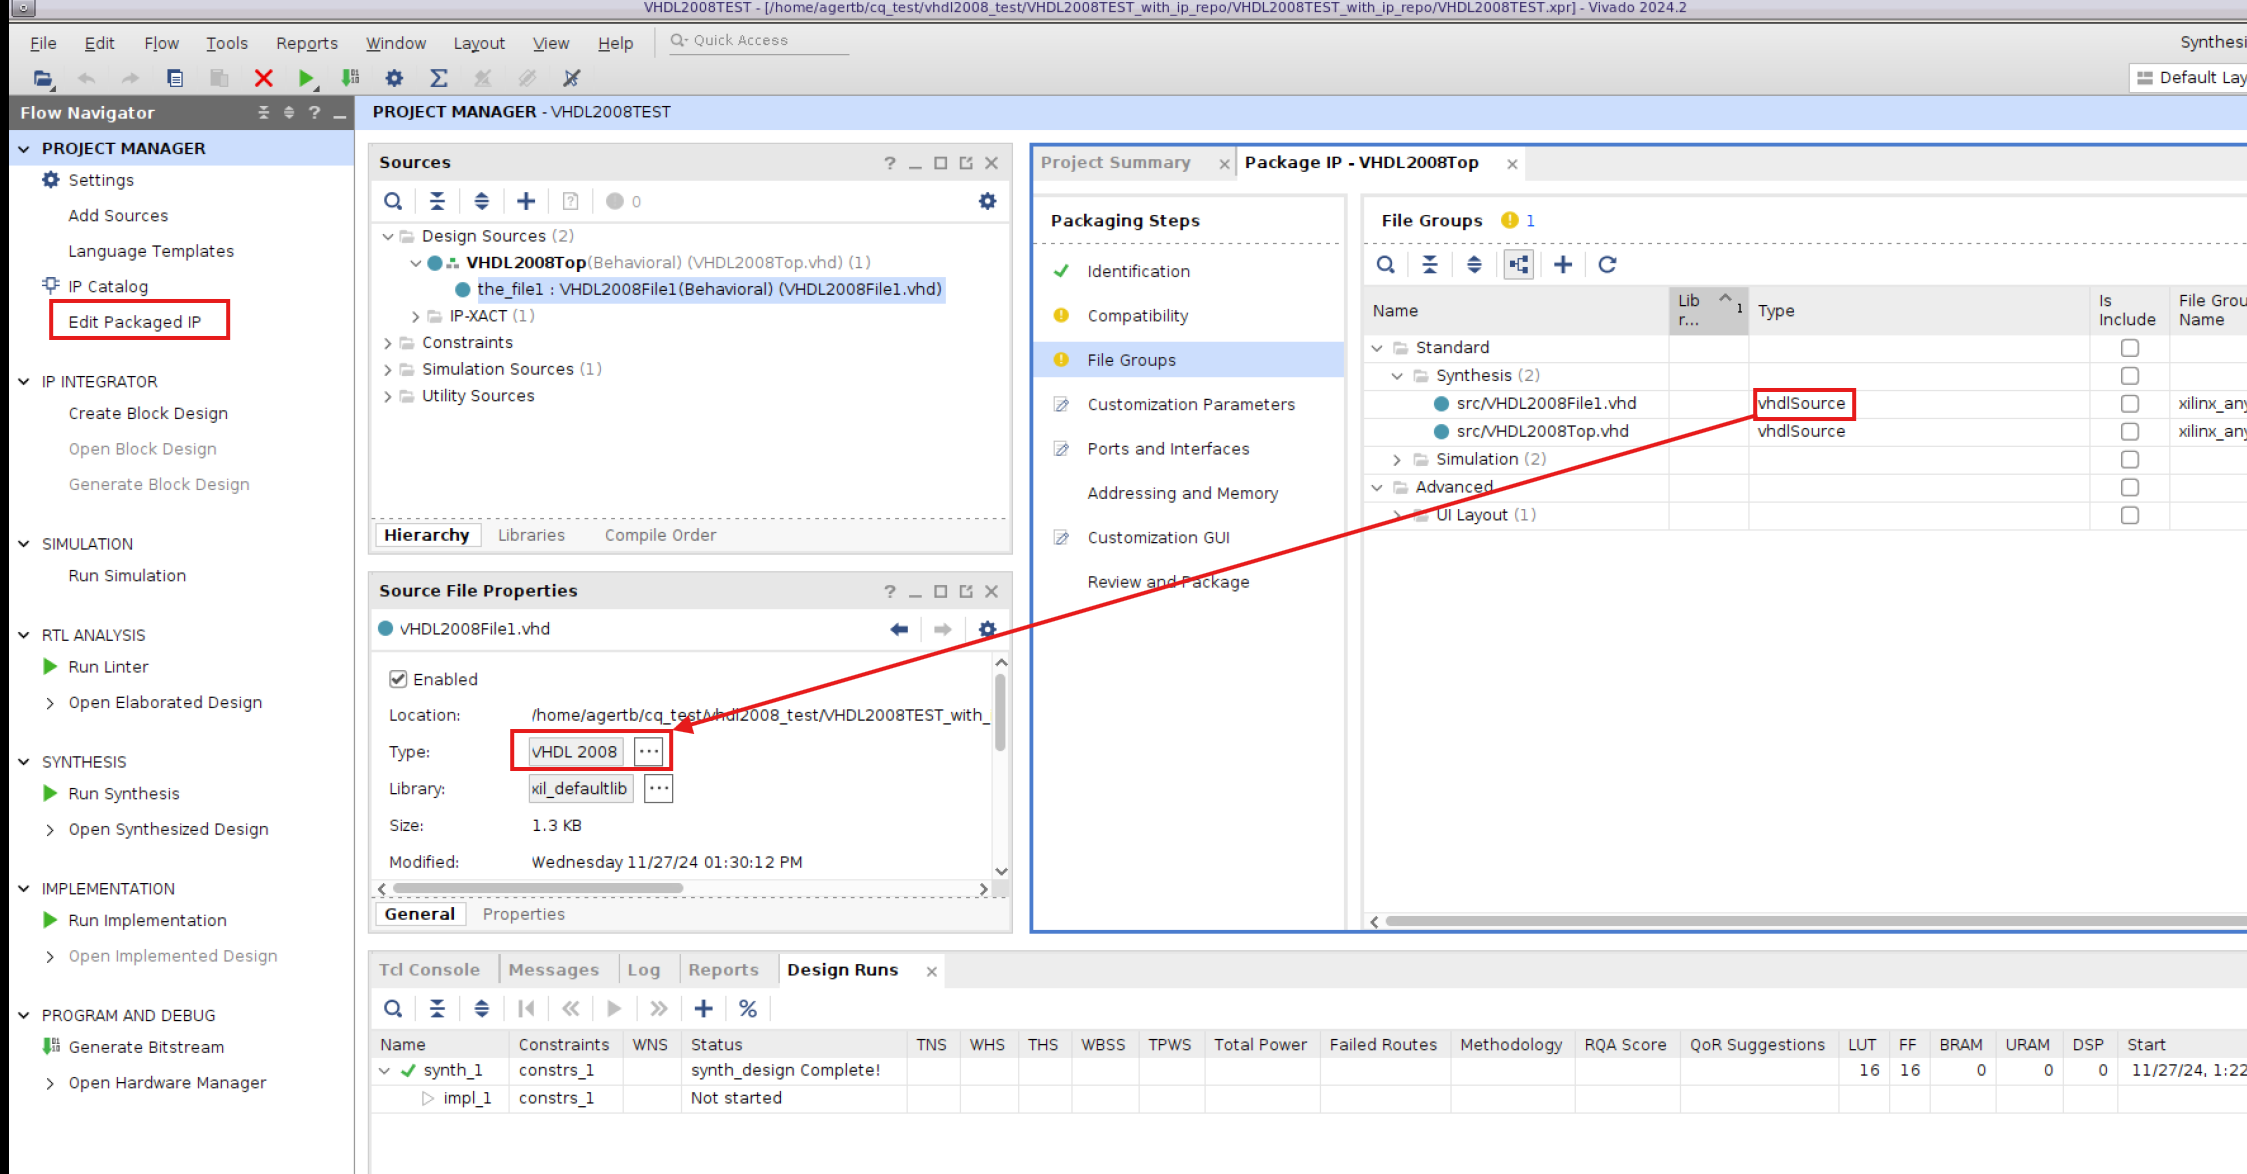Click Edit Packaged IP in Flow Navigator
The width and height of the screenshot is (2247, 1174).
coord(134,322)
